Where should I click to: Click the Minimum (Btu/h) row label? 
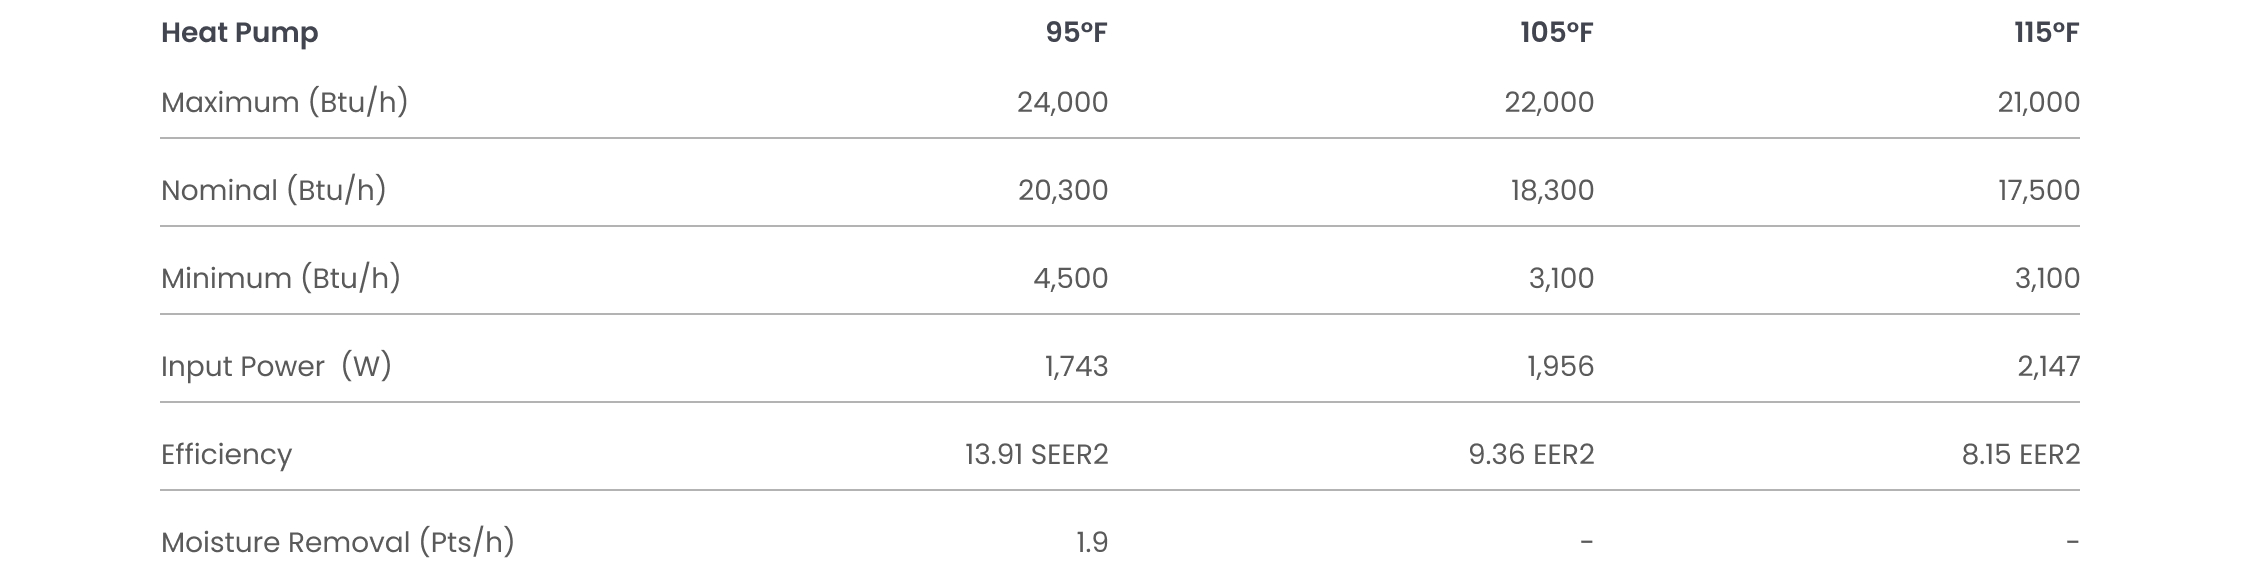point(280,278)
